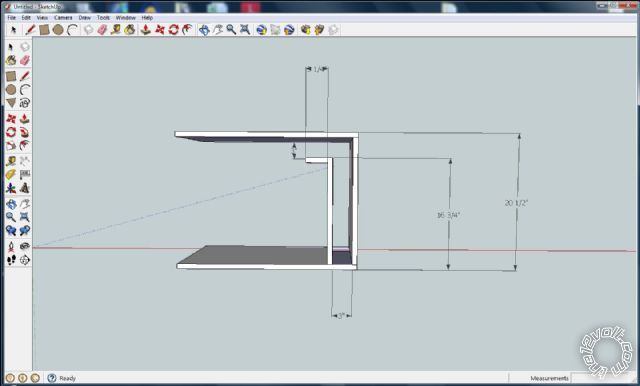Viewport: 640px width, 386px height.
Task: Select the Section Plane tool
Action: pyautogui.click(x=25, y=260)
